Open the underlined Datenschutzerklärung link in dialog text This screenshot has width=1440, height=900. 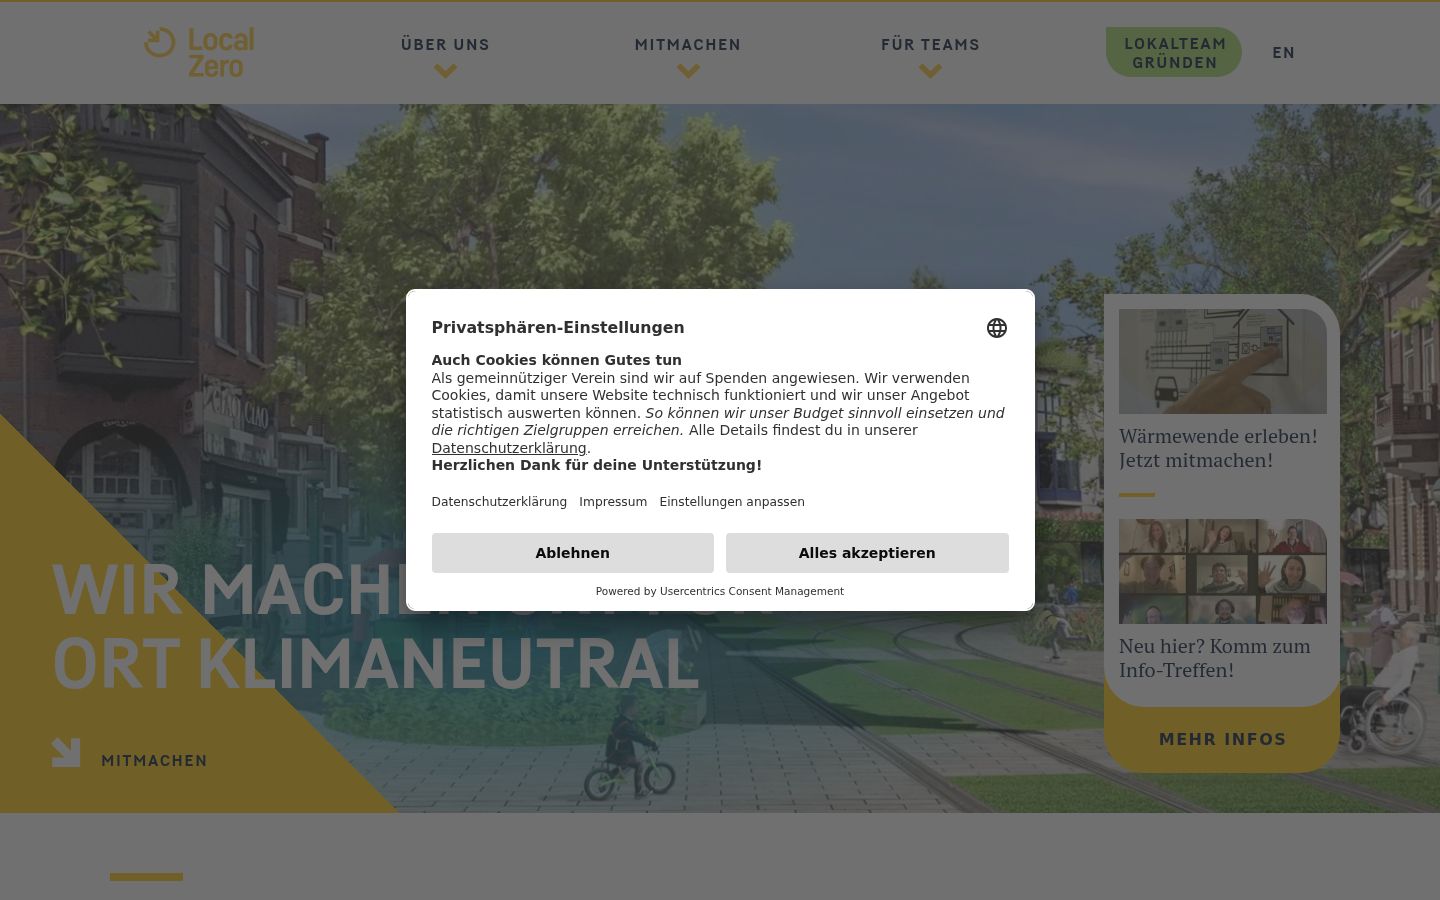click(509, 448)
